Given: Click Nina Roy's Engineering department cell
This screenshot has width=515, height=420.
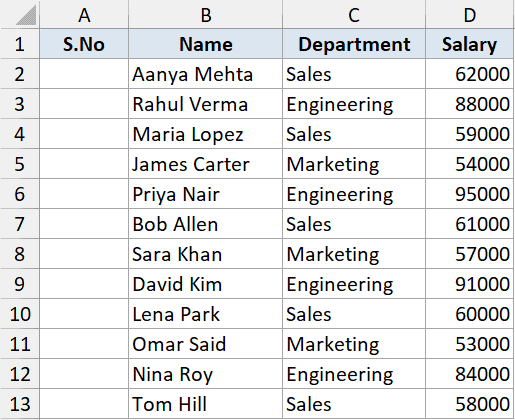Looking at the screenshot, I should pos(354,374).
